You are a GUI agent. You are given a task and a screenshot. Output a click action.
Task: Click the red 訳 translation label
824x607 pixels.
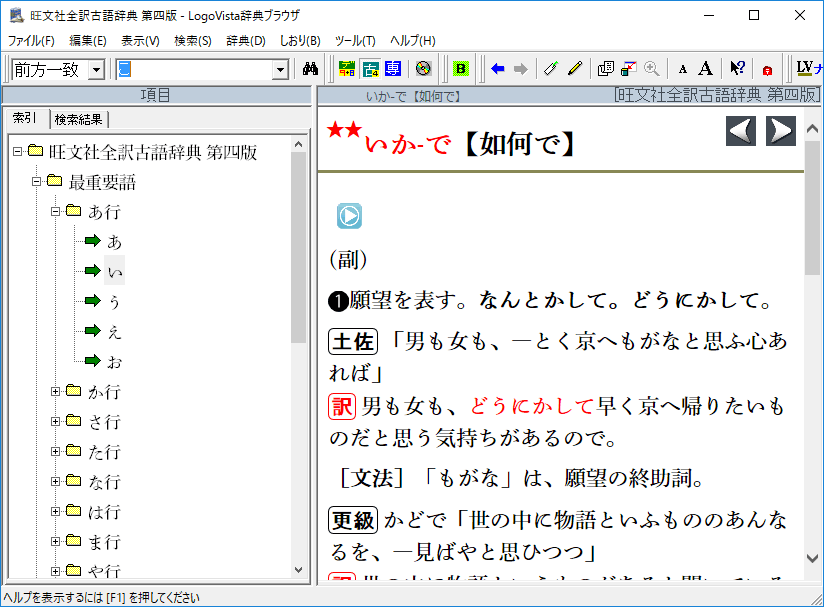(342, 406)
